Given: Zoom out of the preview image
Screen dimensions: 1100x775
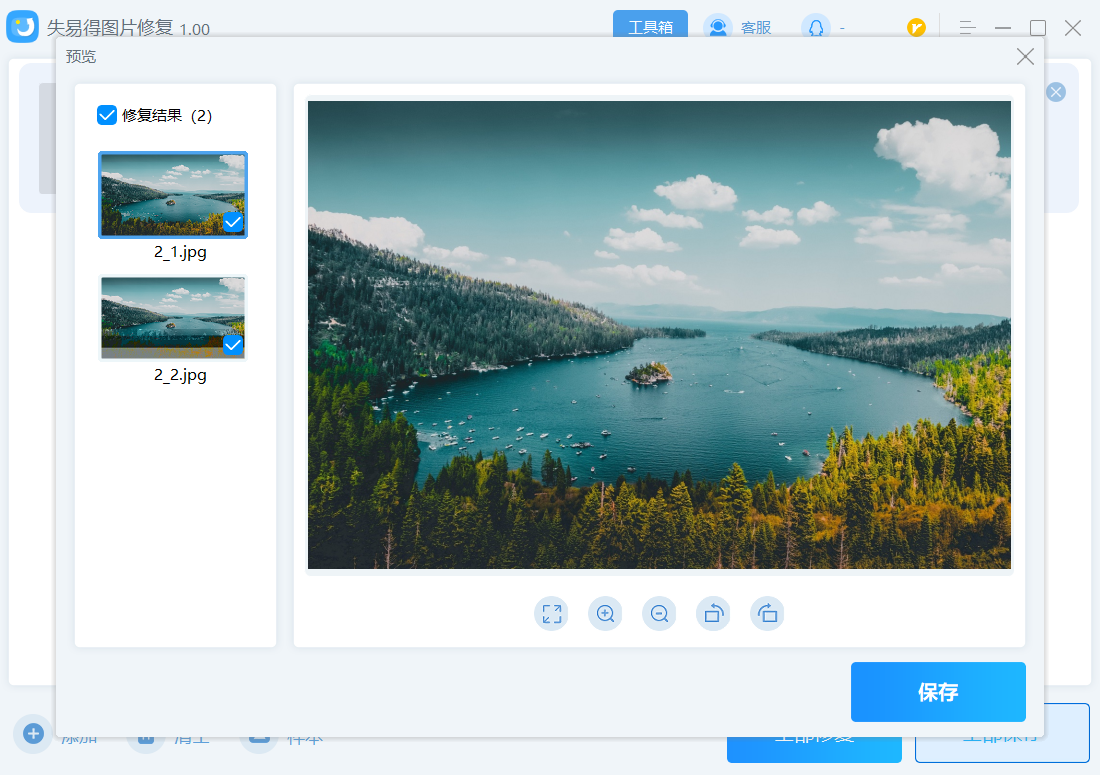Looking at the screenshot, I should click(659, 614).
